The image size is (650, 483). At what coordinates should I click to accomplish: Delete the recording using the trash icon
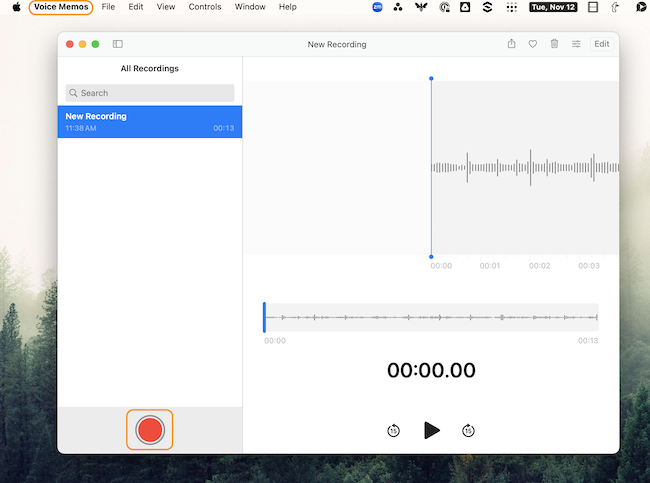554,44
